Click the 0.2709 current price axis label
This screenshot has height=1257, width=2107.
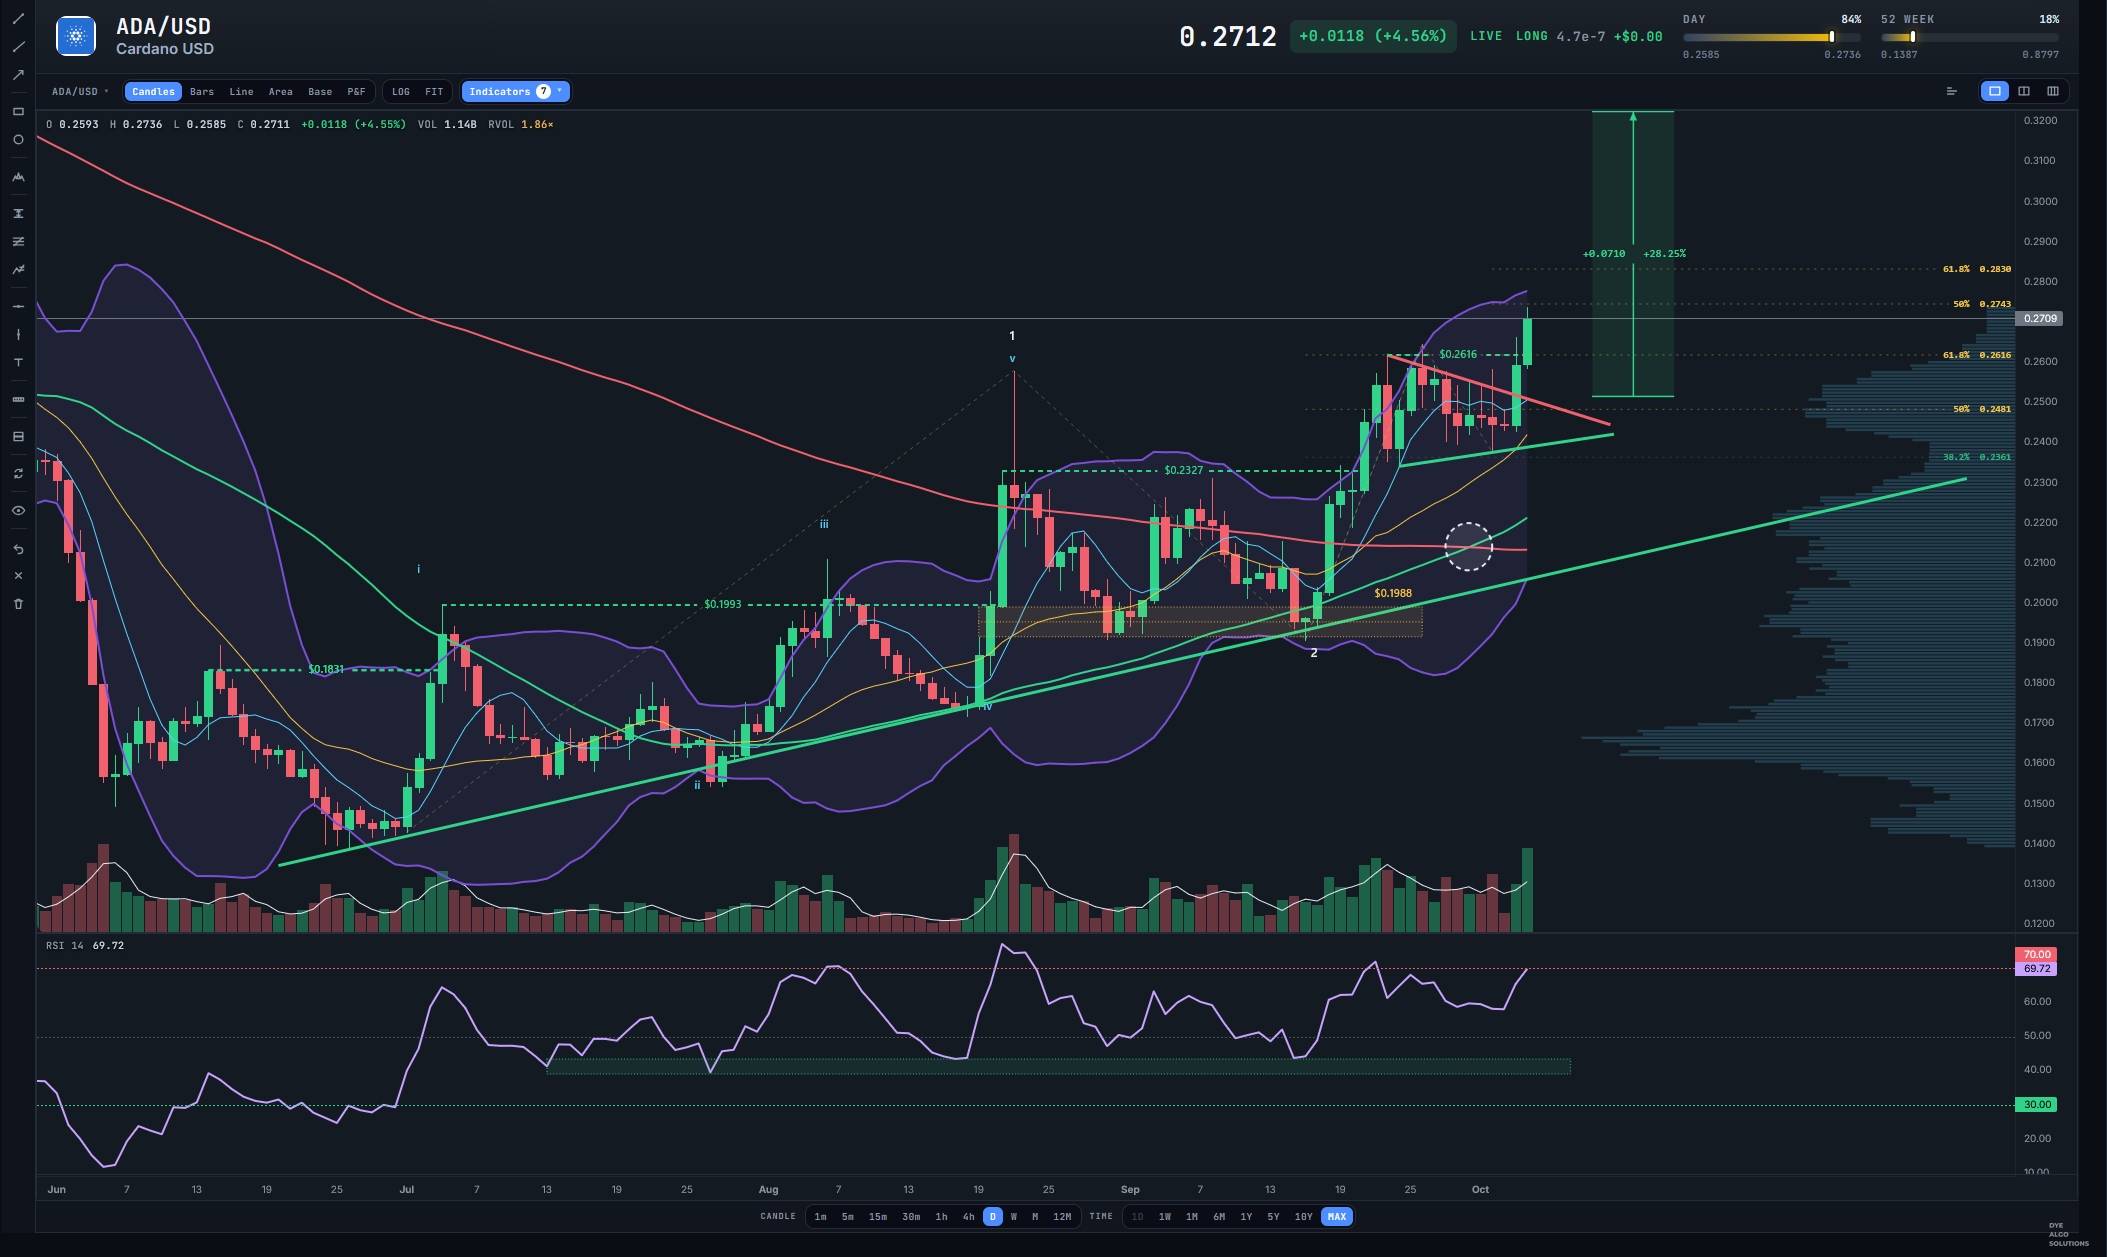2040,318
